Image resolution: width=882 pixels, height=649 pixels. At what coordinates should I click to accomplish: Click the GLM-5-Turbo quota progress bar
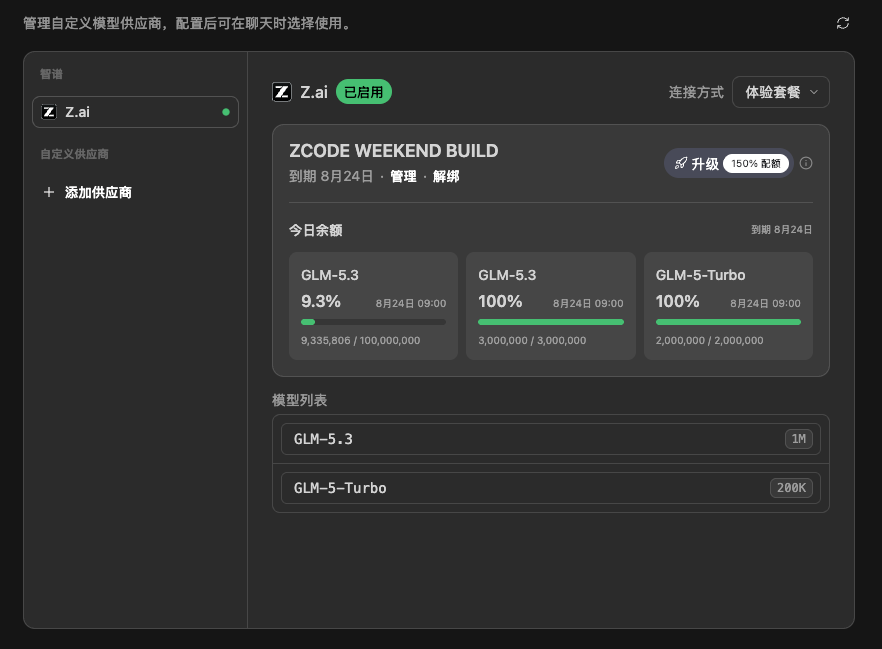click(x=728, y=322)
